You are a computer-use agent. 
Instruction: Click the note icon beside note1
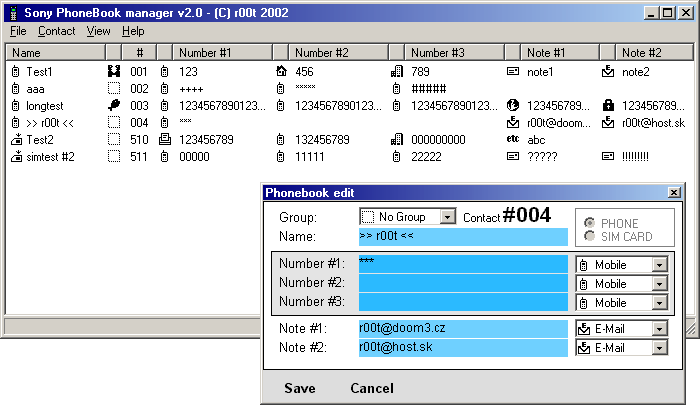[513, 71]
